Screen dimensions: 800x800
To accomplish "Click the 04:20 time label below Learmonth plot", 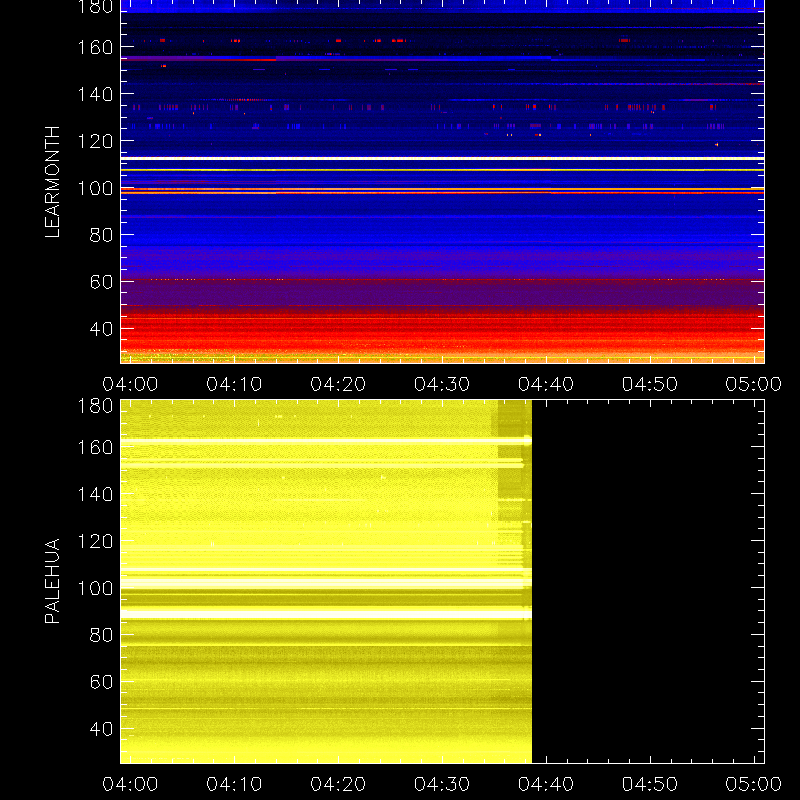I will pos(338,384).
